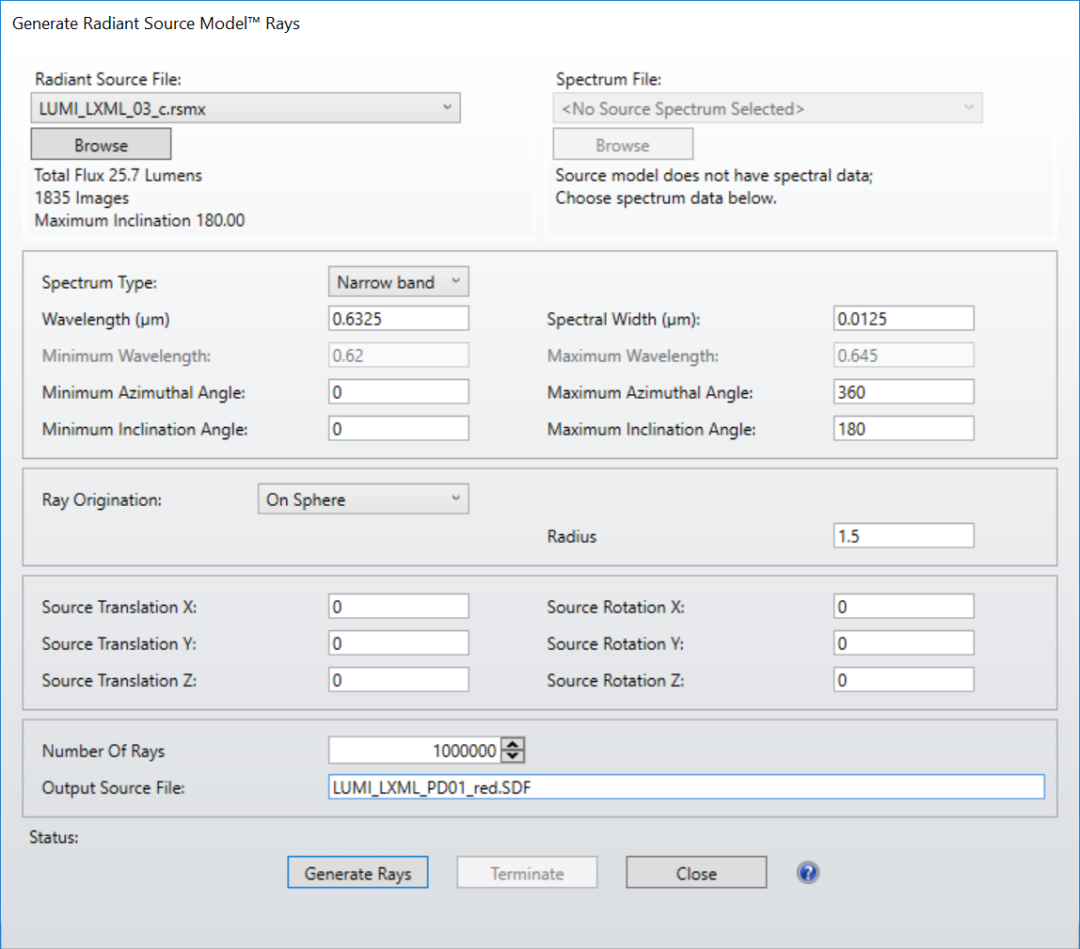
Task: Decrease Number Of Rays with down arrow
Action: [x=512, y=756]
